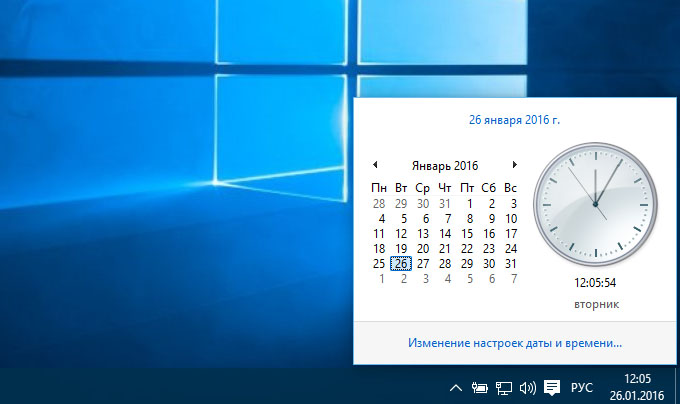Select day 23 in the calendar

(489, 249)
